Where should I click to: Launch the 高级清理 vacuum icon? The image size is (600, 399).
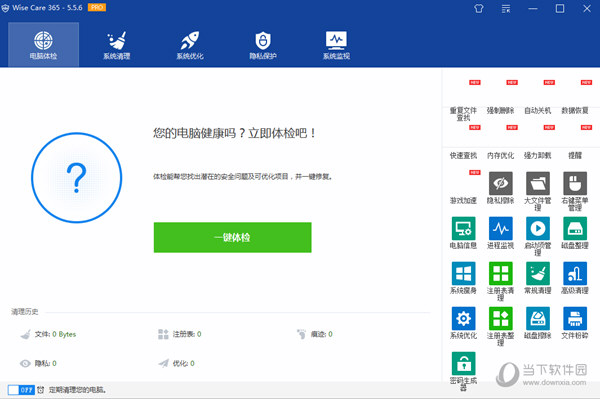(575, 274)
